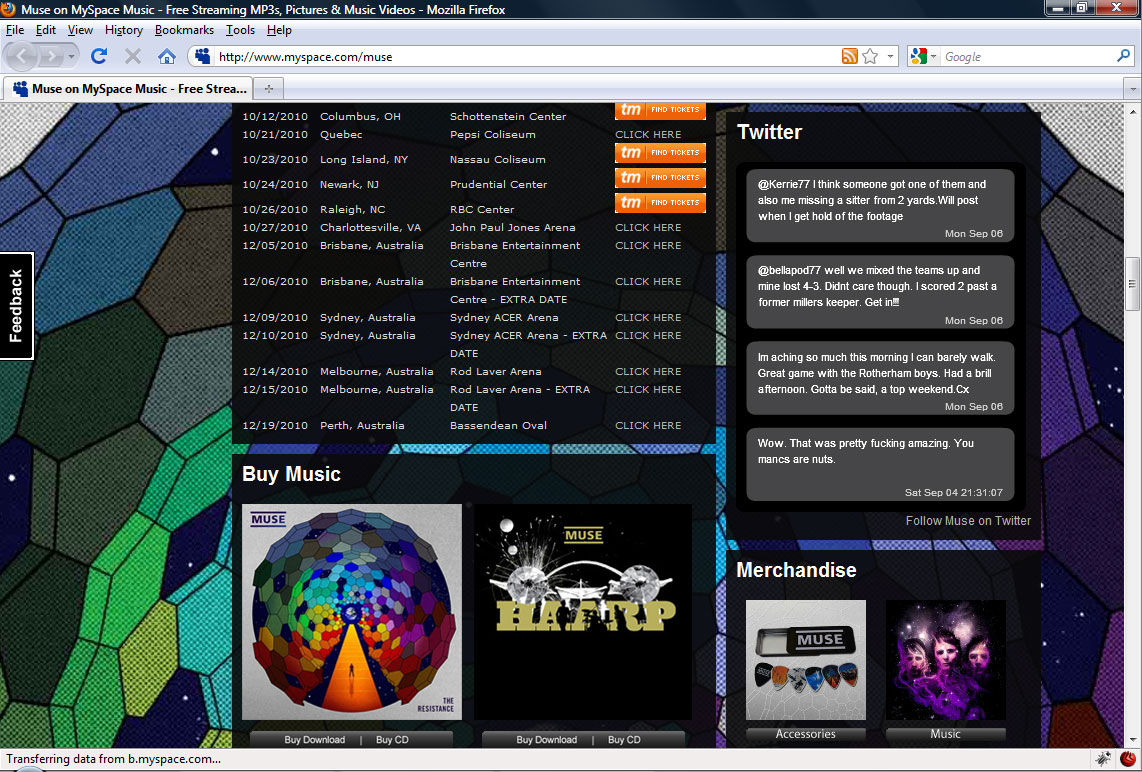Open the list all tabs dropdown
This screenshot has width=1142, height=772.
(1133, 89)
